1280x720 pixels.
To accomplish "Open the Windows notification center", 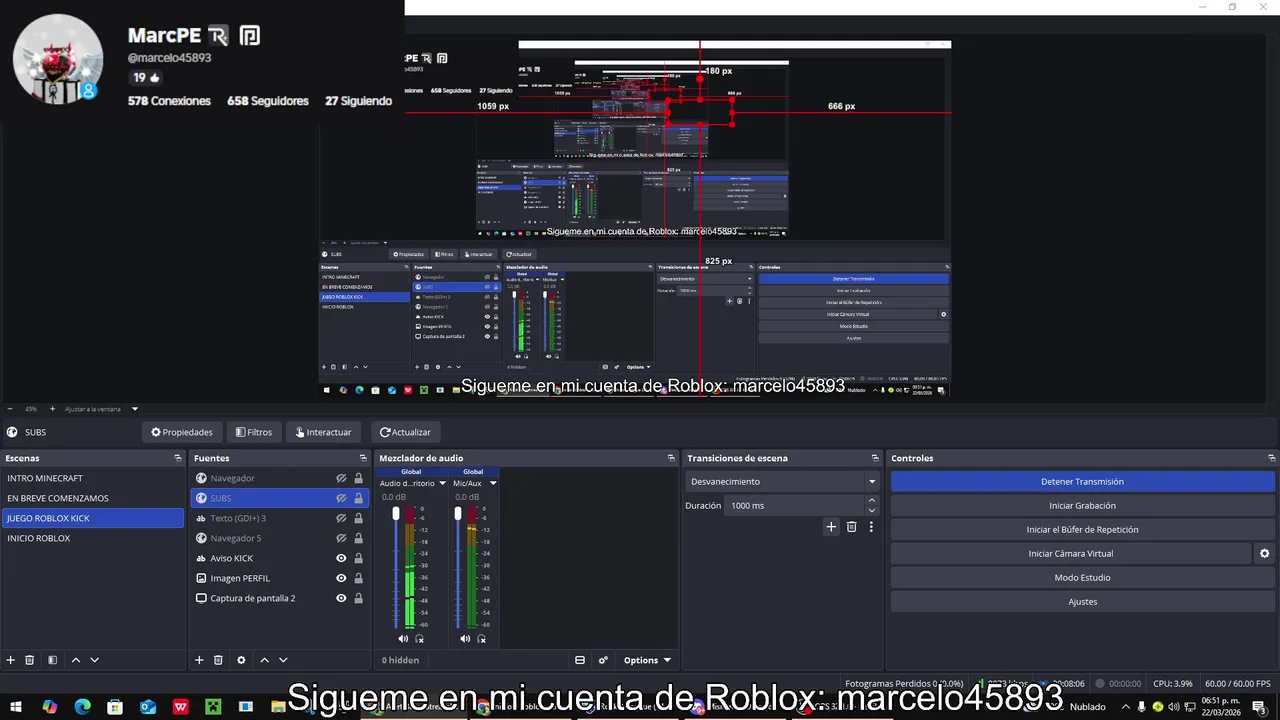I will (1259, 707).
